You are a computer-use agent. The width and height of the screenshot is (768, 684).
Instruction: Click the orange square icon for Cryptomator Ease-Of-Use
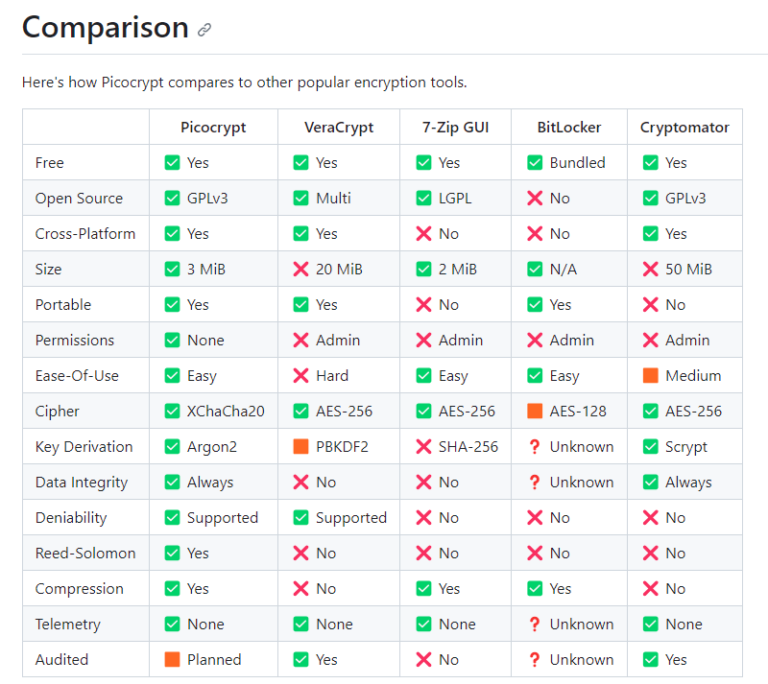(651, 376)
